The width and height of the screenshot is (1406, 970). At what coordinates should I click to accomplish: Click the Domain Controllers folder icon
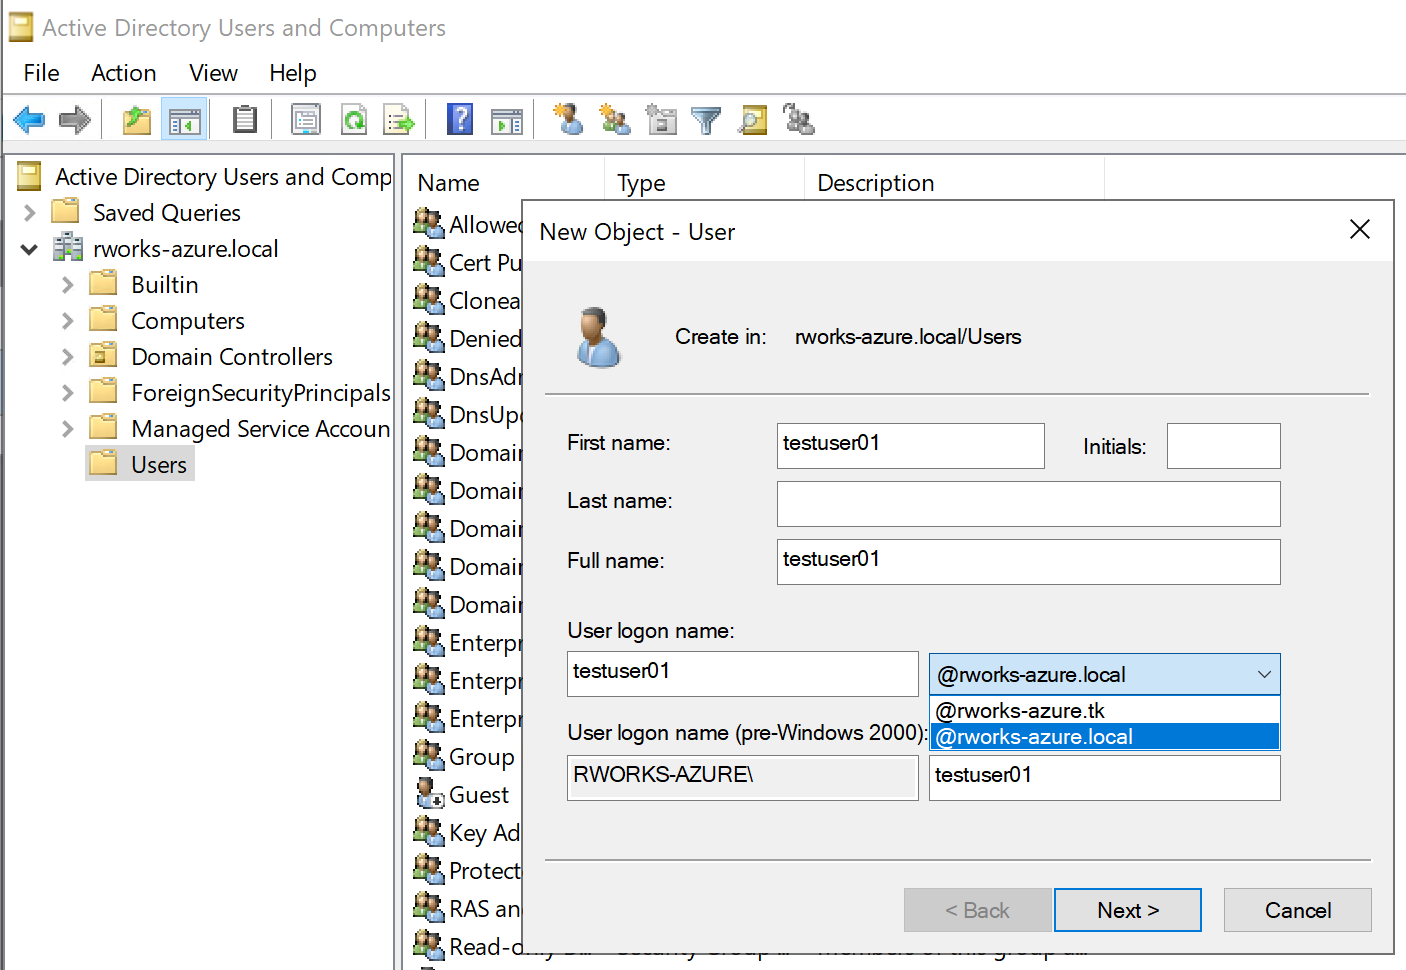click(103, 356)
